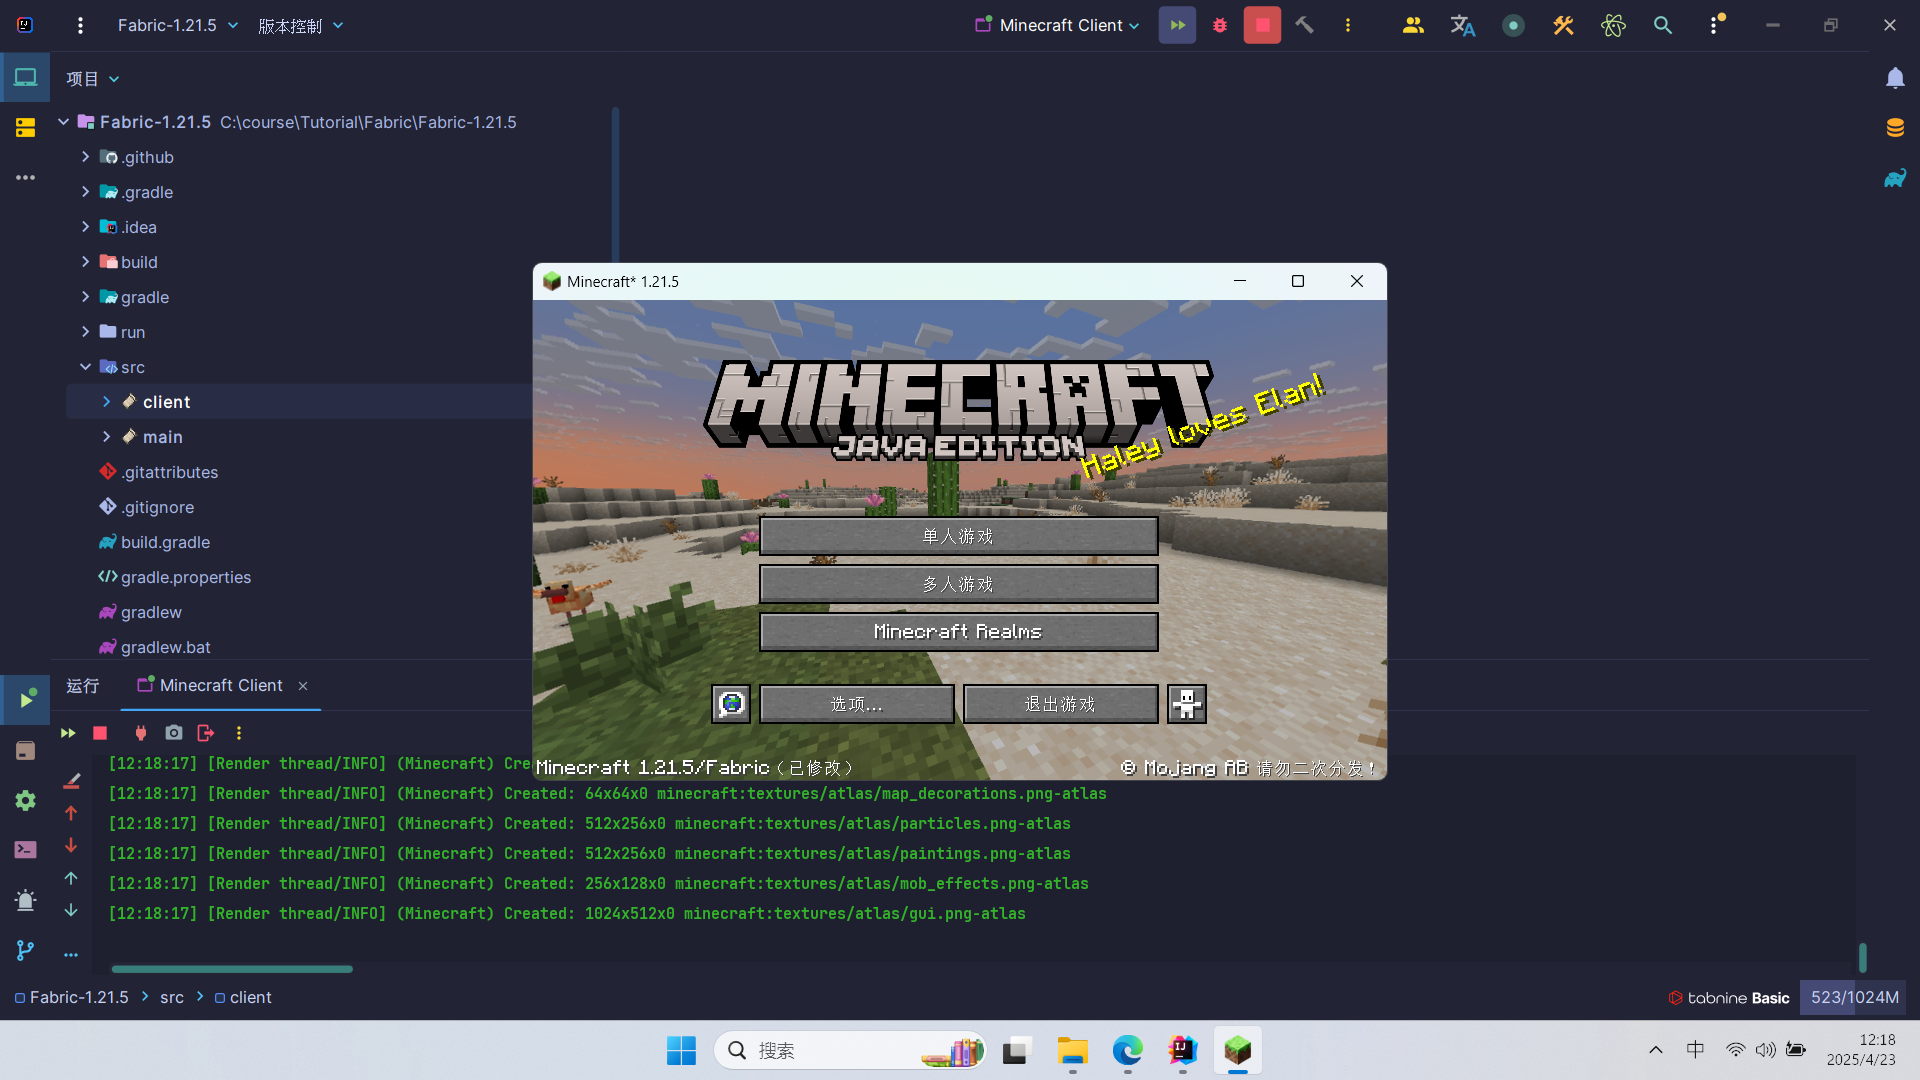
Task: Stop the running Minecraft Client
Action: point(1262,26)
